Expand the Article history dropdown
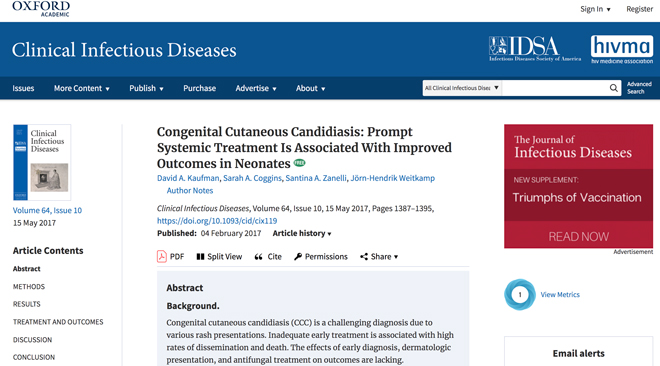 (x=302, y=233)
